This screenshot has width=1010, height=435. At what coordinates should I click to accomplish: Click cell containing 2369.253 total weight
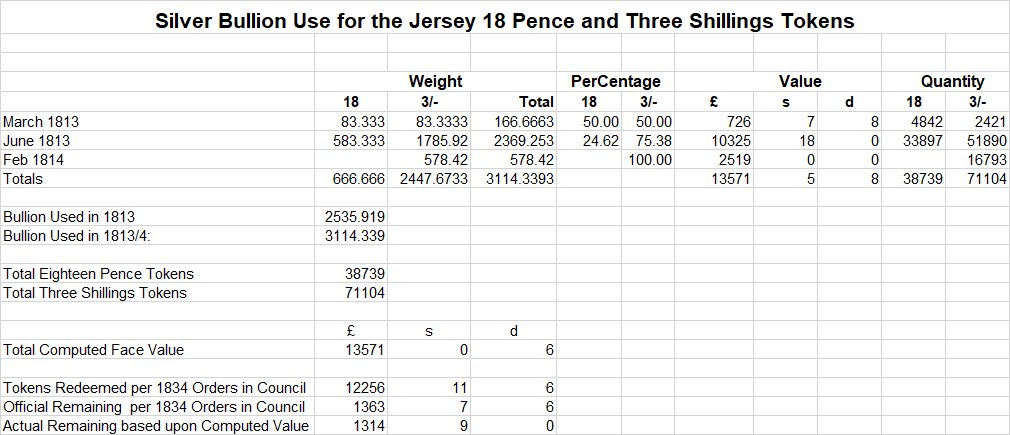point(524,140)
